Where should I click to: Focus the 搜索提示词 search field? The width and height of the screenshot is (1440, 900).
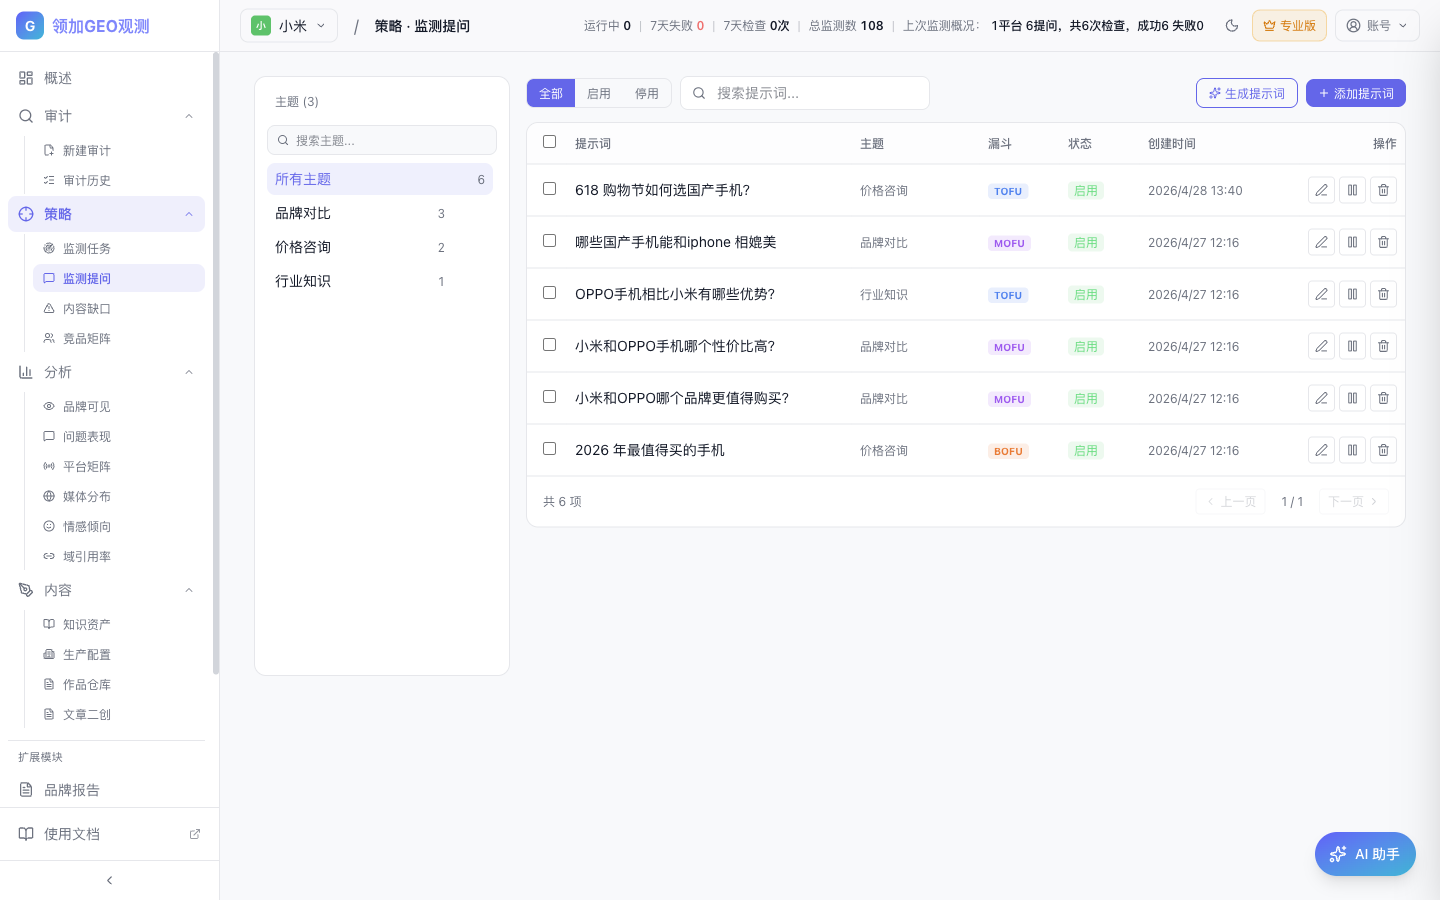805,93
